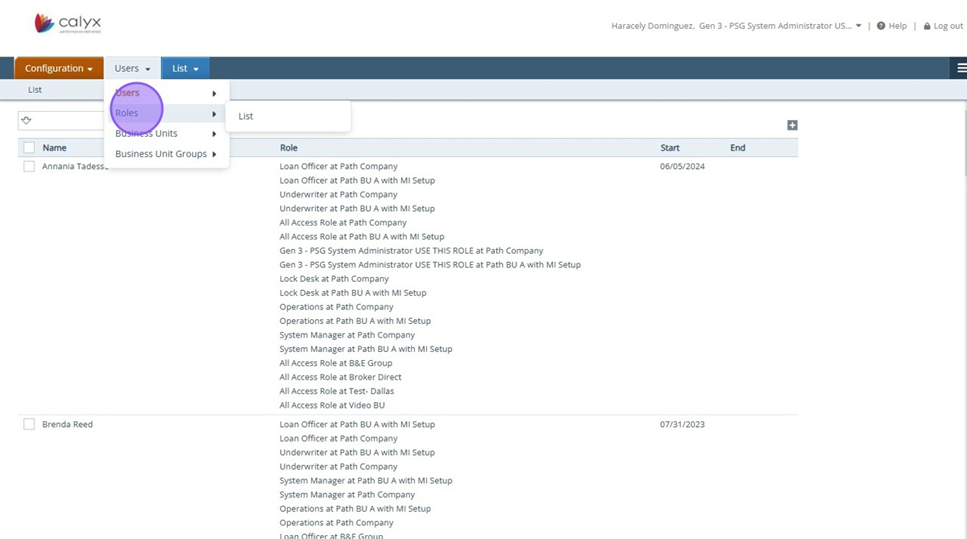Toggle the select-all checkbox in header
The height and width of the screenshot is (539, 967).
[29, 148]
